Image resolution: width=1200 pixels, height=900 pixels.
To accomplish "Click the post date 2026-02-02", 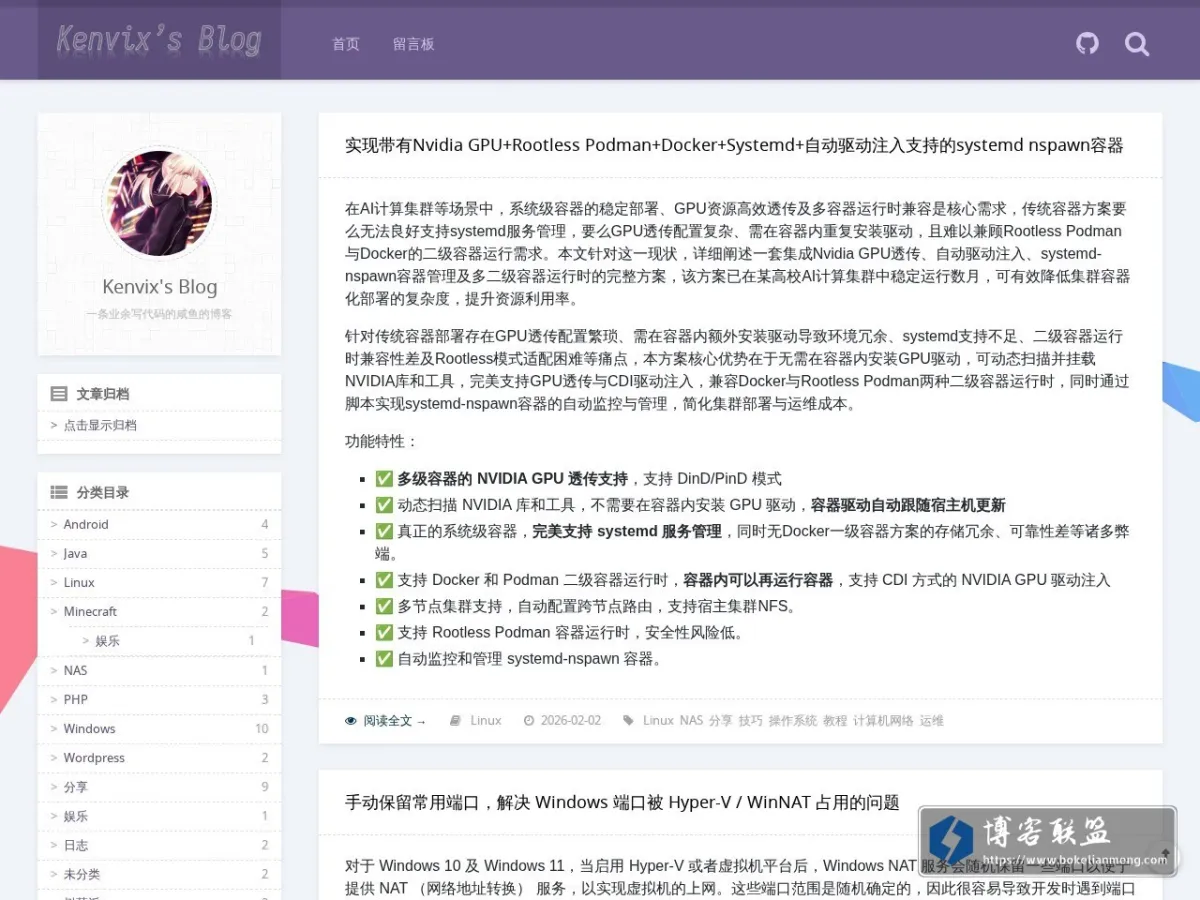I will tap(571, 720).
